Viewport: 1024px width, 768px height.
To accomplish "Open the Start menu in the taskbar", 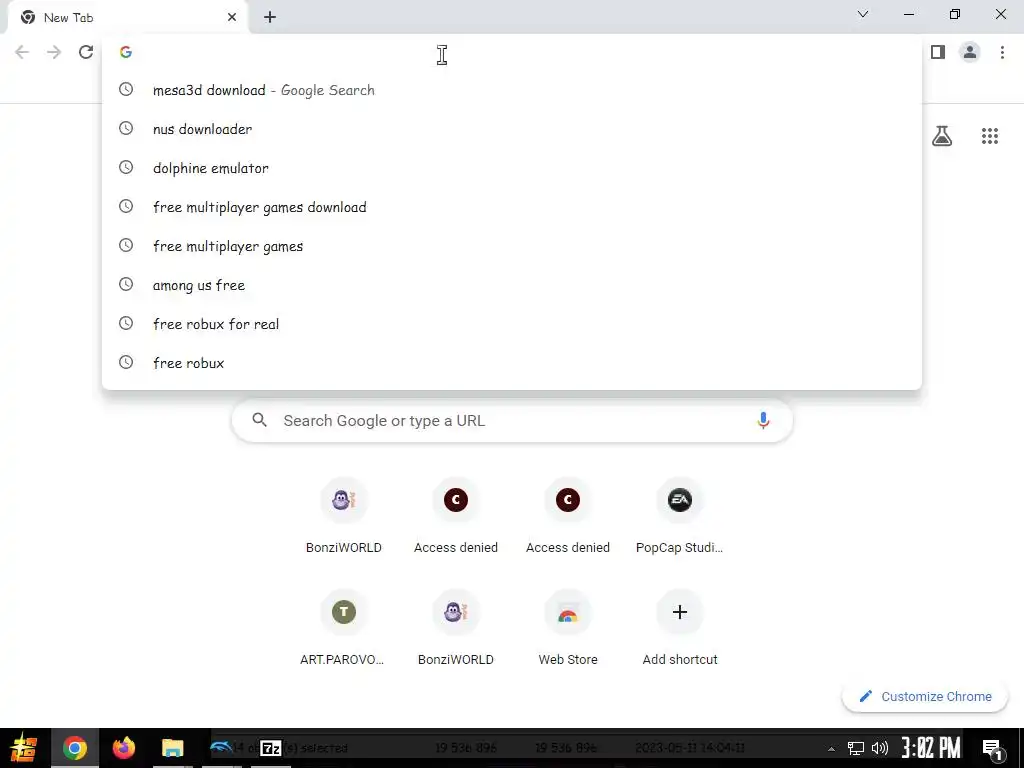I will tap(24, 748).
